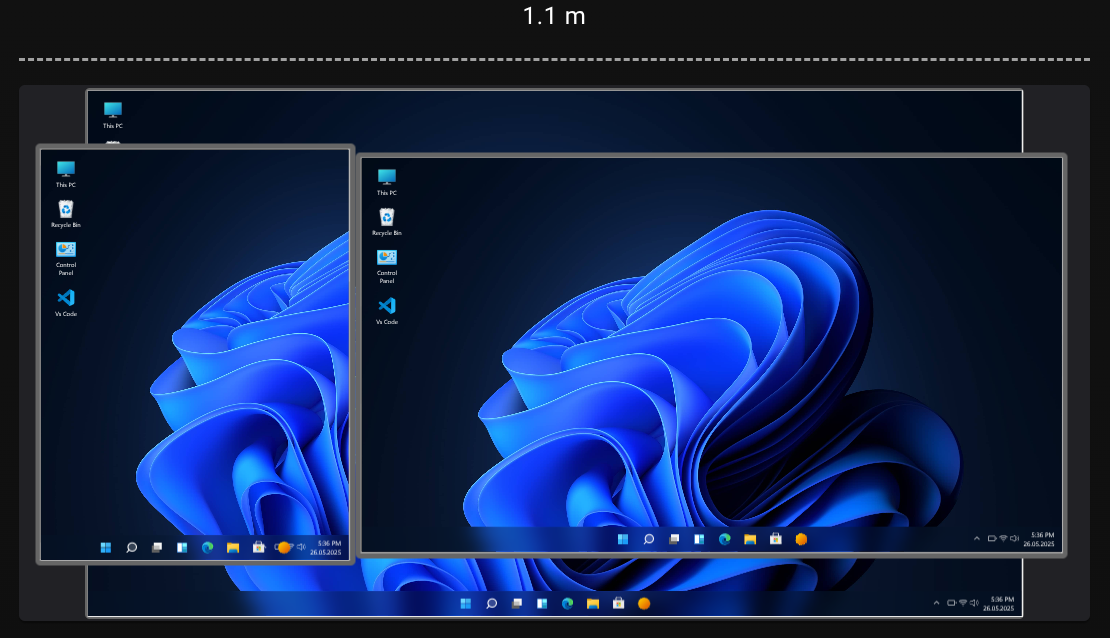Open Task View on rear ultrawide screen taskbar
The width and height of the screenshot is (1110, 638).
point(517,603)
